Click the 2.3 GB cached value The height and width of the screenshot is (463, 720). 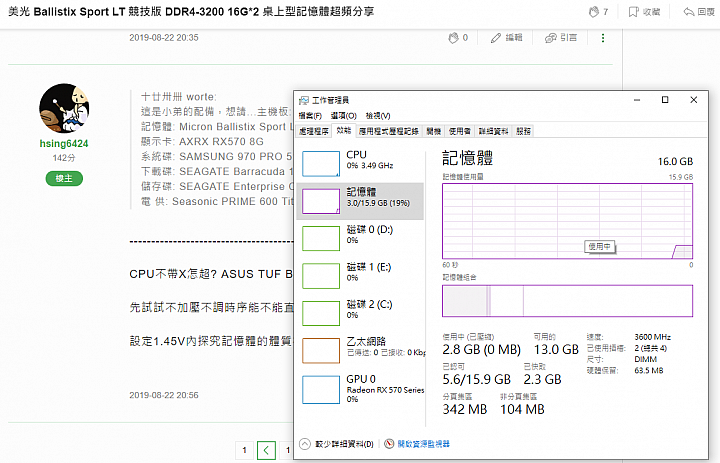coord(542,379)
